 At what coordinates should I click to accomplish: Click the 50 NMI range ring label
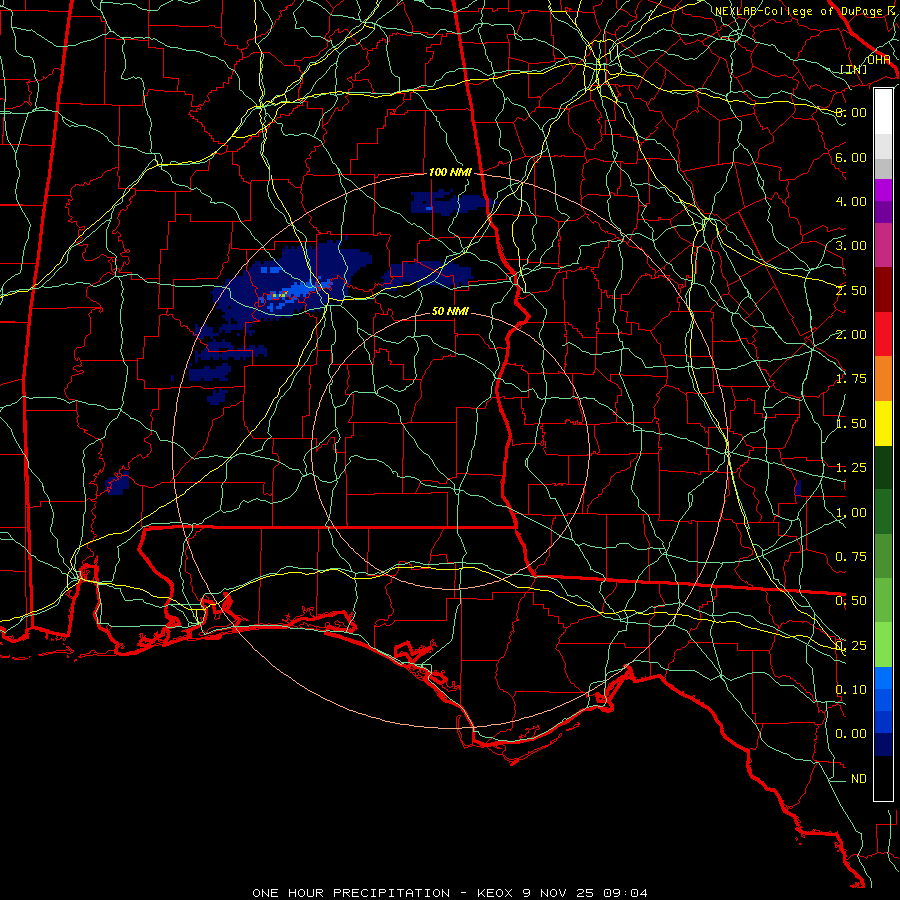pyautogui.click(x=450, y=311)
